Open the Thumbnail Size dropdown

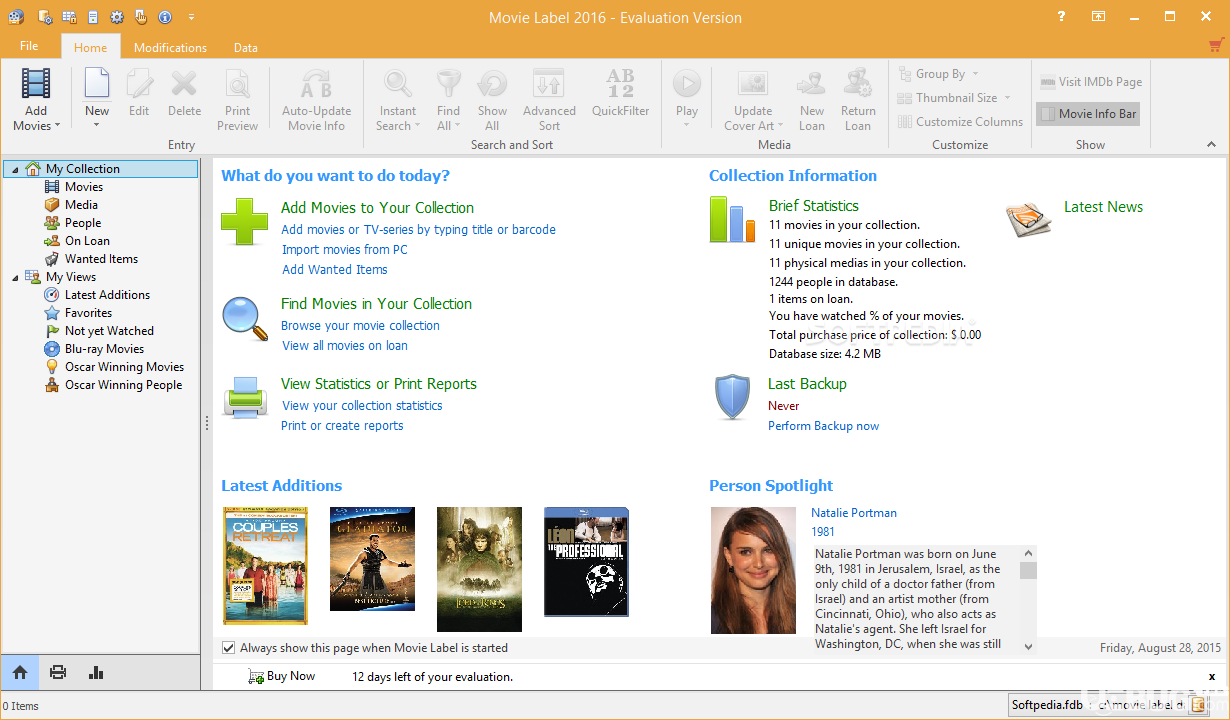(955, 98)
